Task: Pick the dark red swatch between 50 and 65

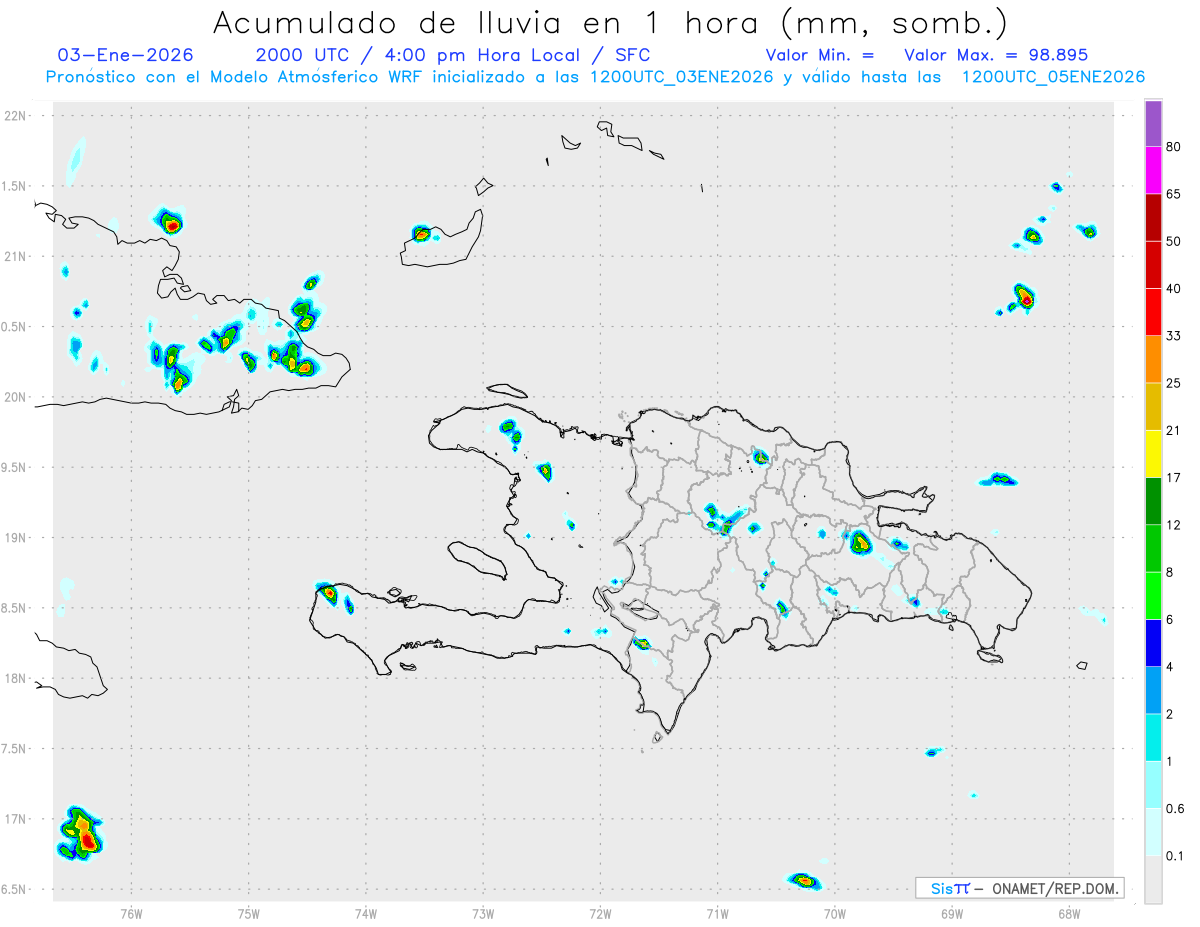Action: tap(1153, 218)
